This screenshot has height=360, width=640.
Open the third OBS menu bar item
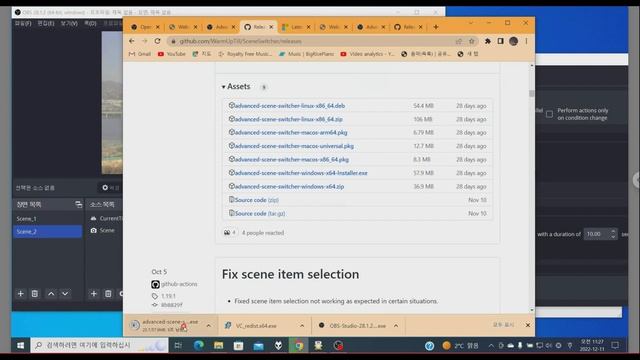(69, 24)
